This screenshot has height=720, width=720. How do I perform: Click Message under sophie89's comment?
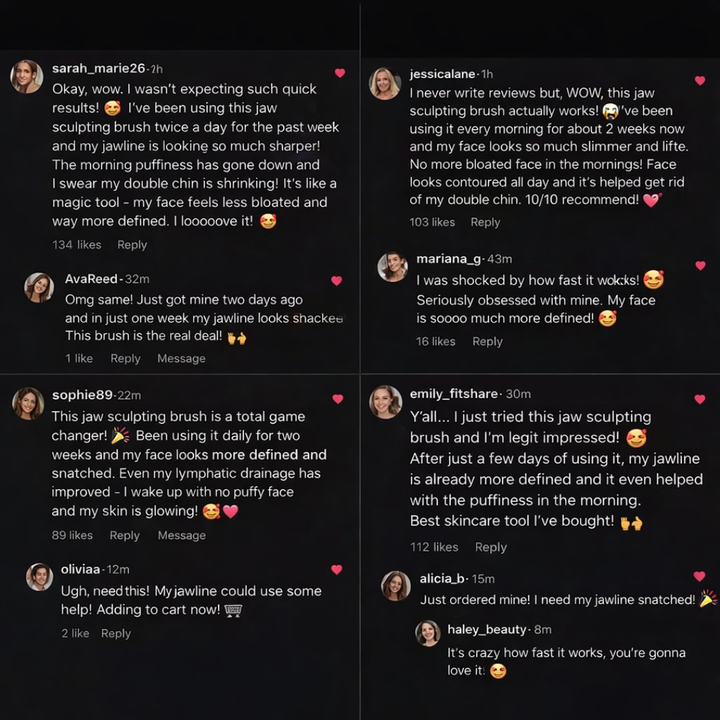[181, 536]
